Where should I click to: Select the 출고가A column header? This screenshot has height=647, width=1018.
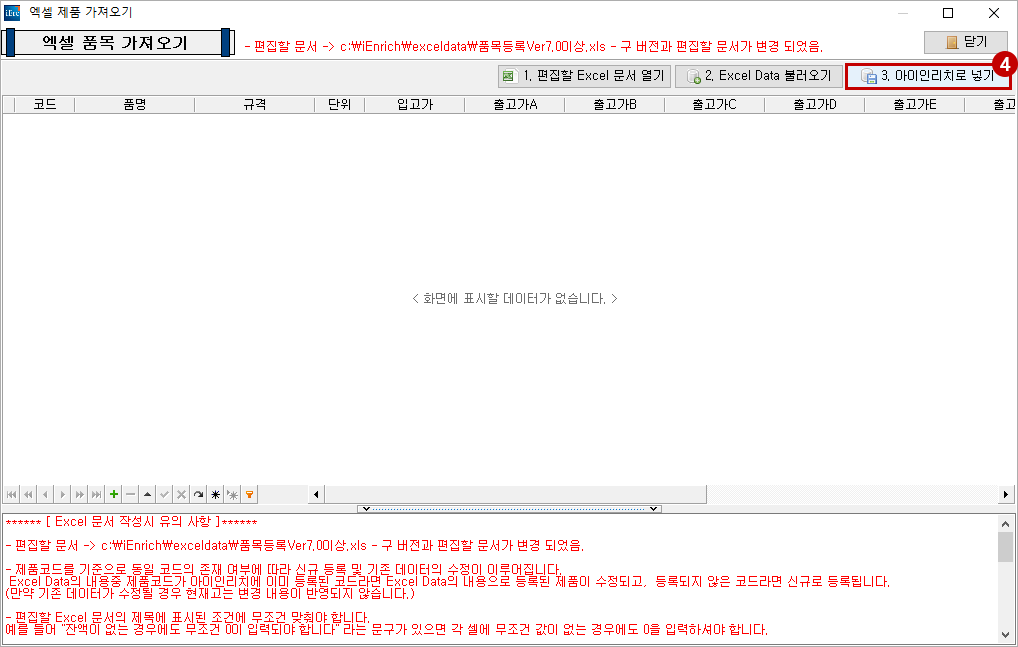pos(515,104)
